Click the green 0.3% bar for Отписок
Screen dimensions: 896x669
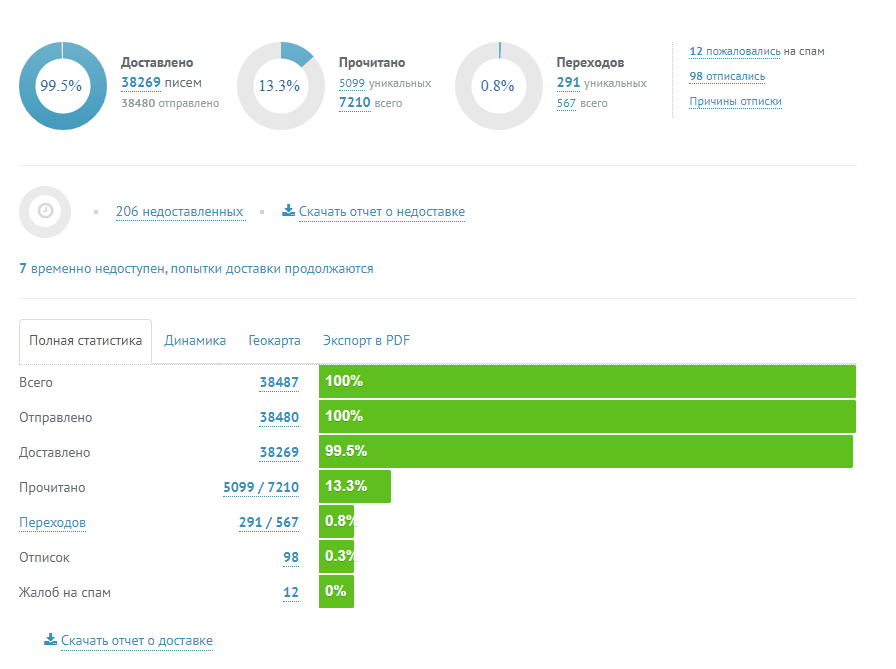(x=337, y=556)
